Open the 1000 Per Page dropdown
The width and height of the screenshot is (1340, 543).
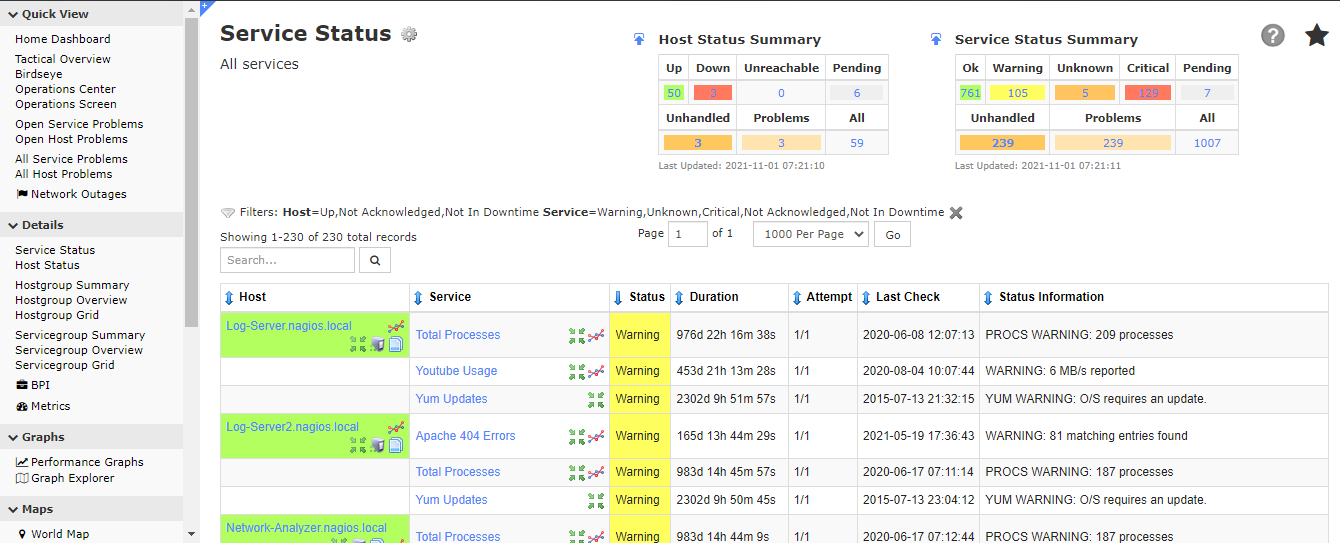(x=810, y=234)
